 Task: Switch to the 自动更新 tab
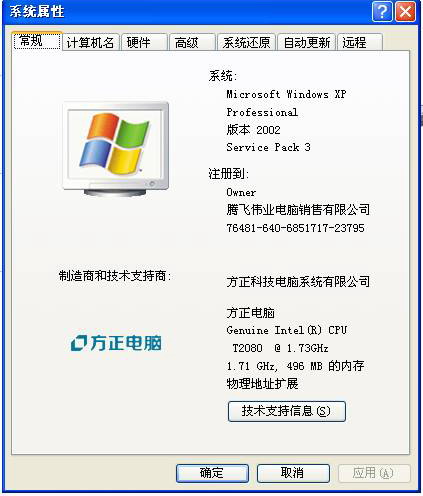307,42
